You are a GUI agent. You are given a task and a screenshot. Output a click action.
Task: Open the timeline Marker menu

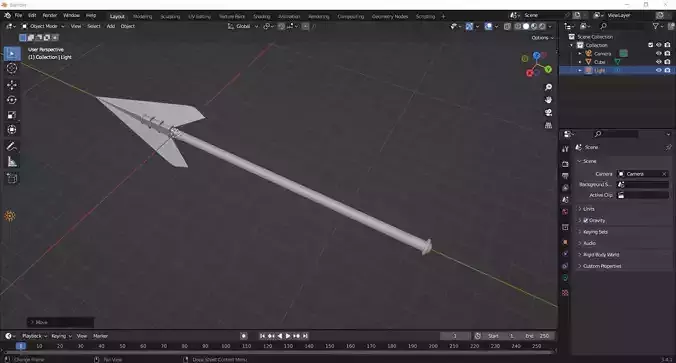pyautogui.click(x=100, y=336)
